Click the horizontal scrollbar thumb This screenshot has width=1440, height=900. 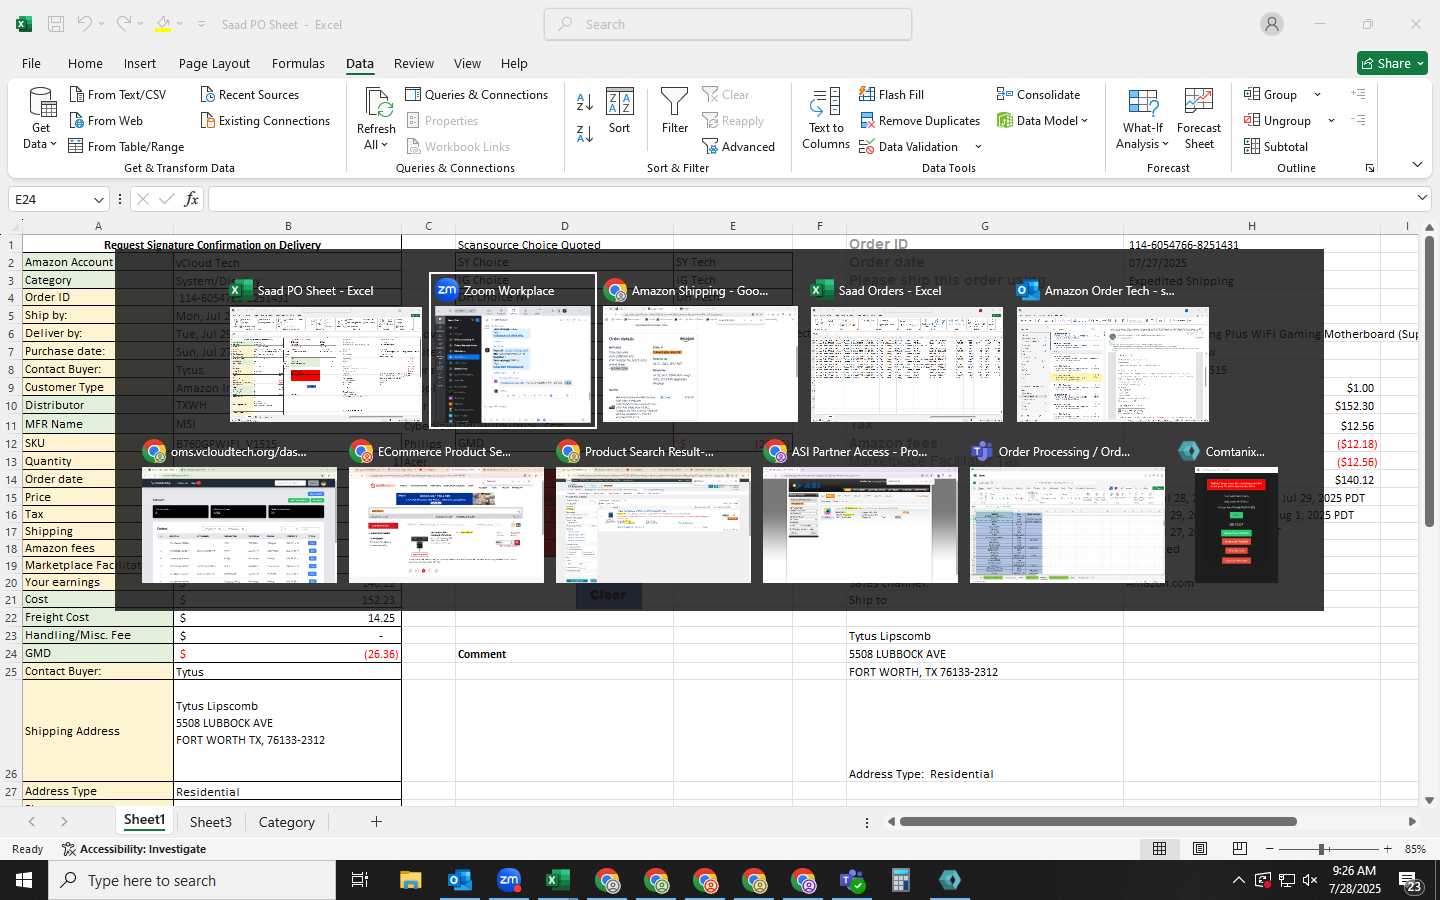pos(1098,822)
